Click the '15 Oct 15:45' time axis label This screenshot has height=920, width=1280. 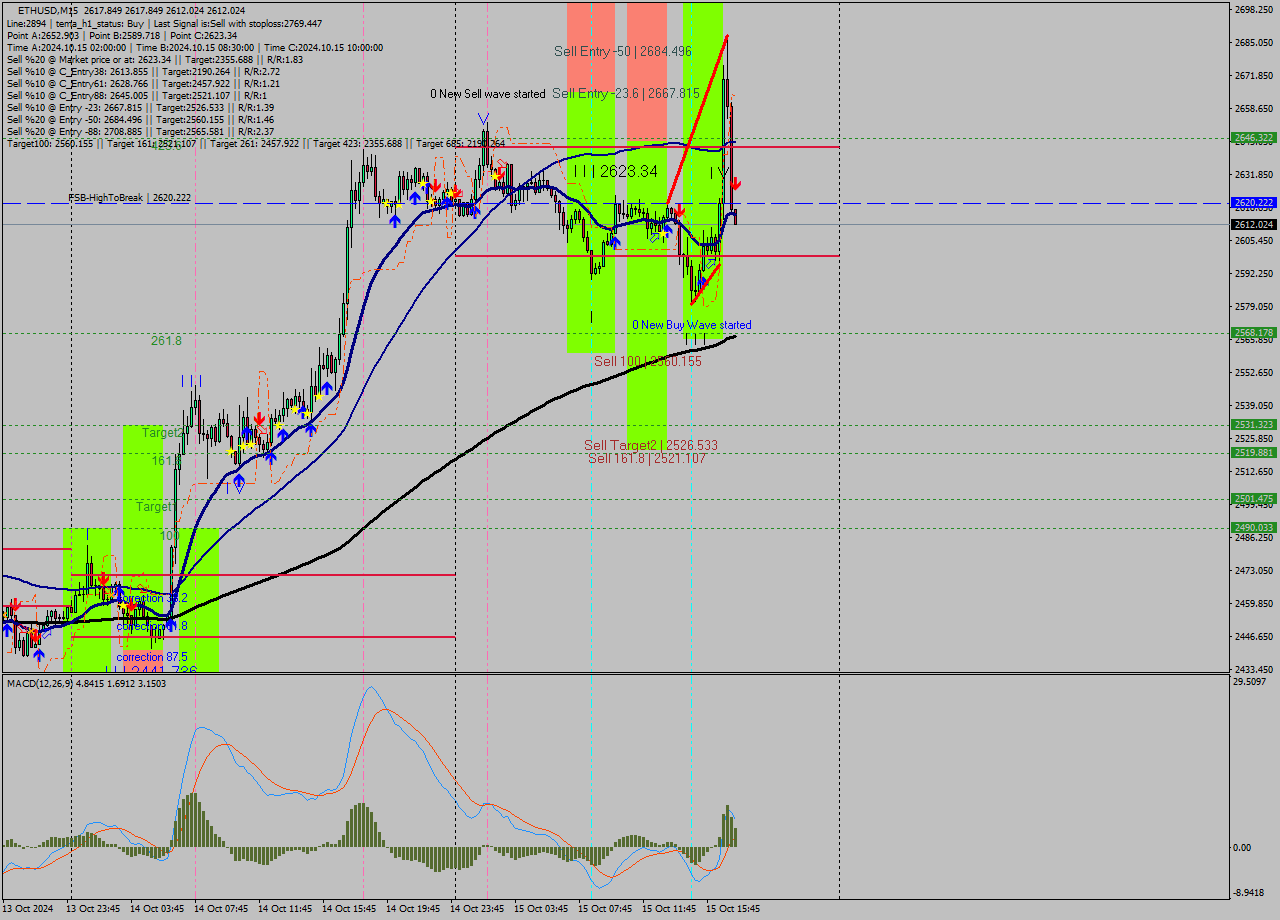pos(733,909)
